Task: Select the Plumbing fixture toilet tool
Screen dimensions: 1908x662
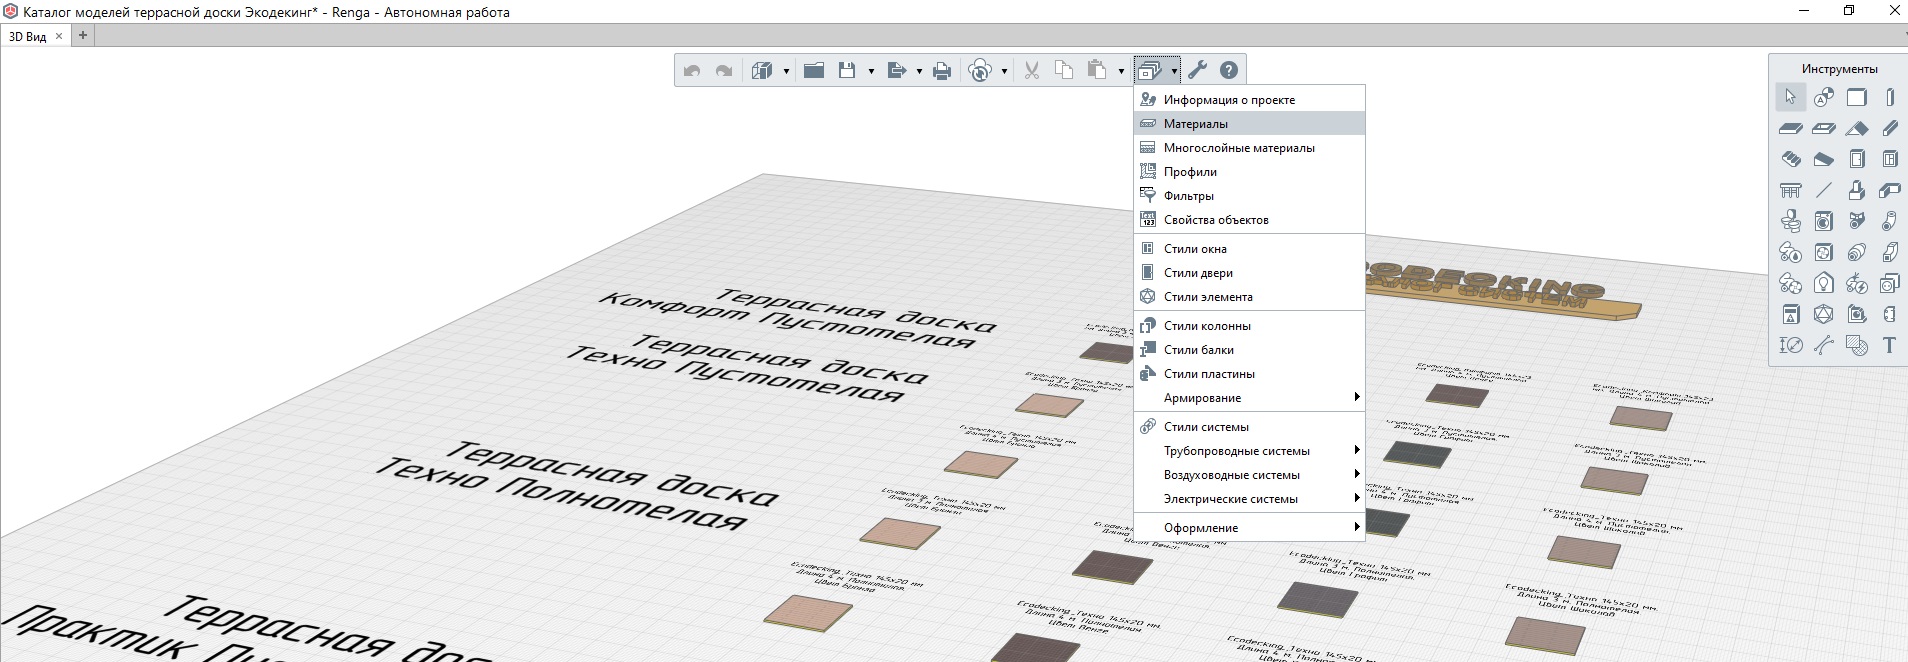Action: (1790, 221)
